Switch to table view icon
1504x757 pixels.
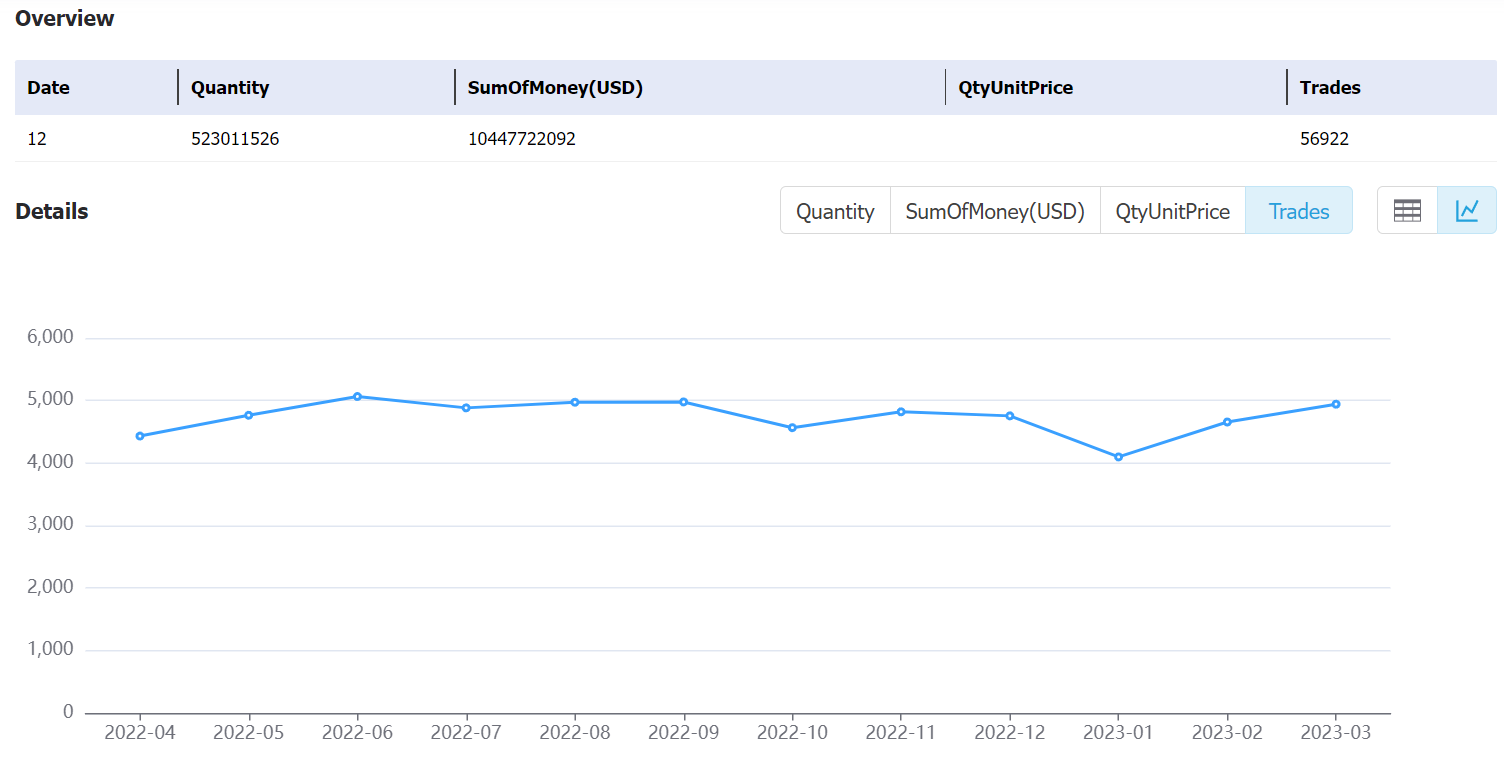pos(1407,210)
